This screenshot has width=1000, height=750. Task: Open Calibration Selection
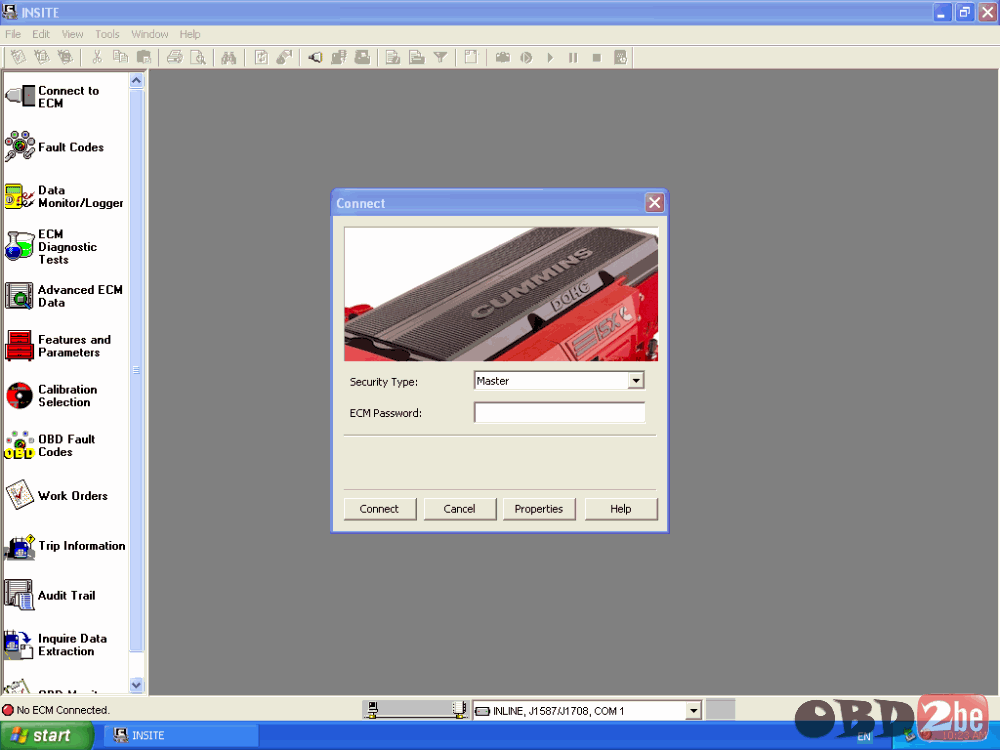pos(51,395)
